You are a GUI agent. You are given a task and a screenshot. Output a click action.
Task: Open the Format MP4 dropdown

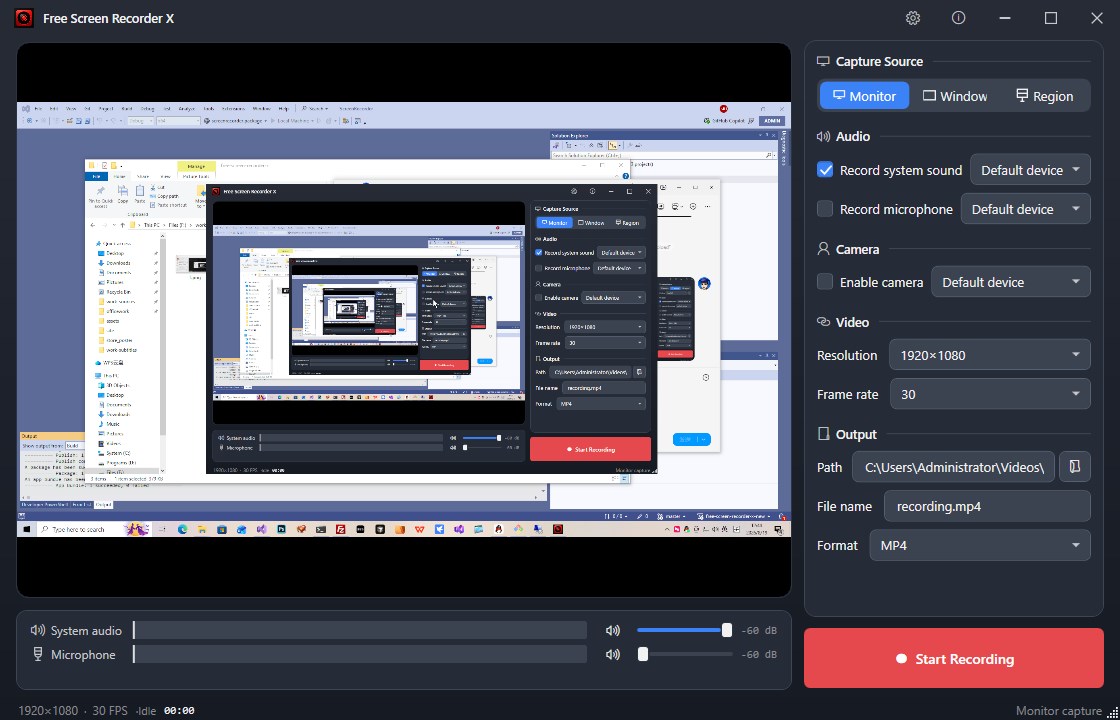pos(980,546)
